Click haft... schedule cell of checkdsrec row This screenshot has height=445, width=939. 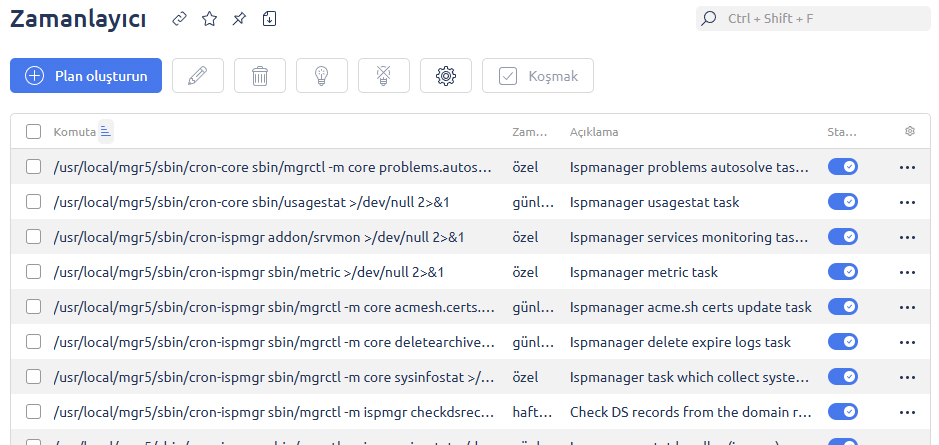(531, 412)
